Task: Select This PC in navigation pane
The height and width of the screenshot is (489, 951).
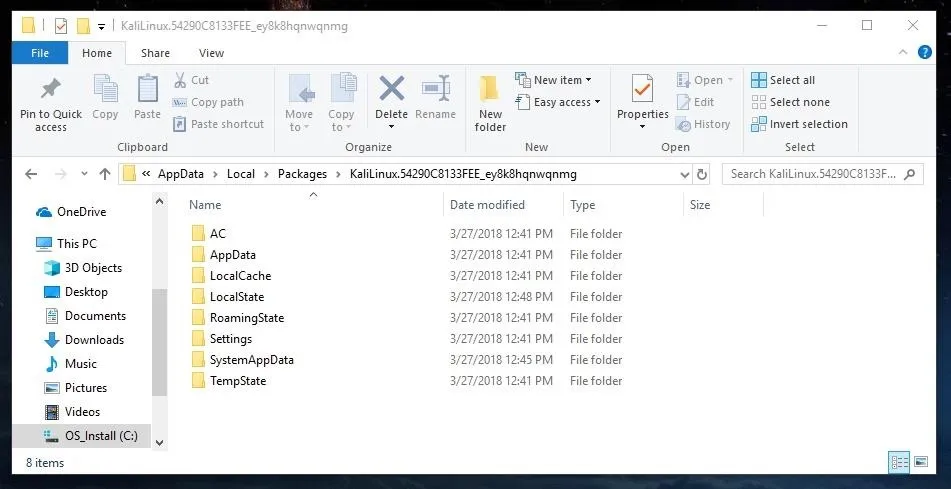Action: pos(66,243)
